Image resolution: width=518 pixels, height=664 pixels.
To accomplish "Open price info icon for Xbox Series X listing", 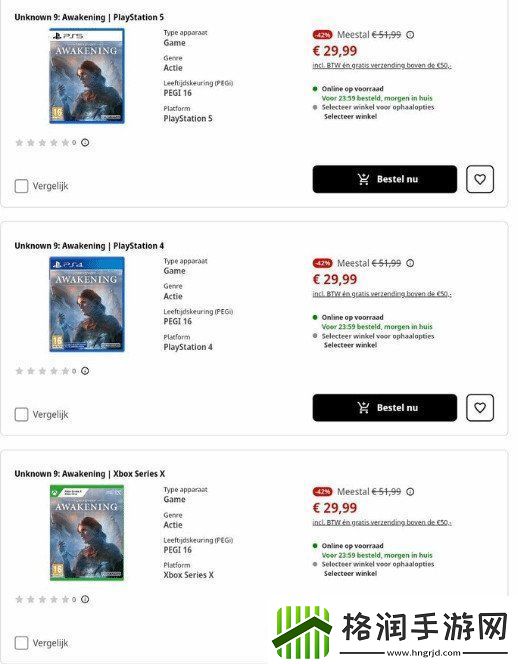I will click(410, 492).
